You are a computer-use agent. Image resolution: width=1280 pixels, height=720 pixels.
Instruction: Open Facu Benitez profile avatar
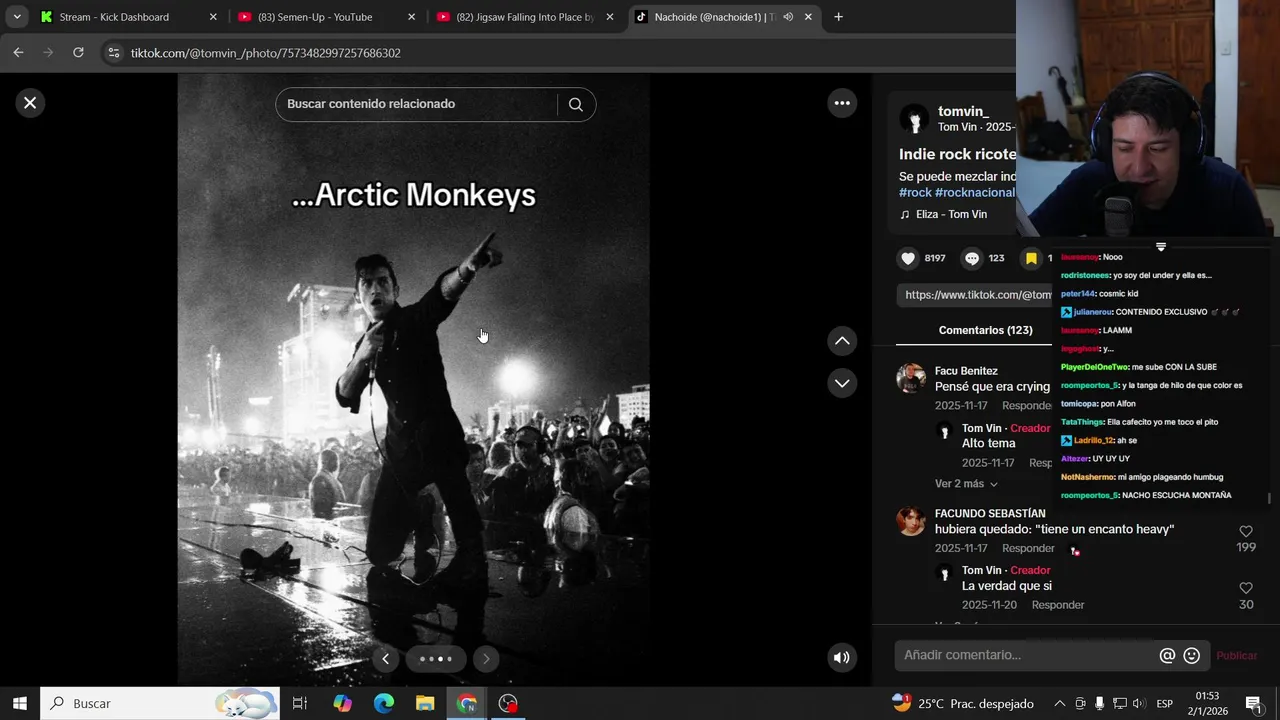pyautogui.click(x=911, y=378)
